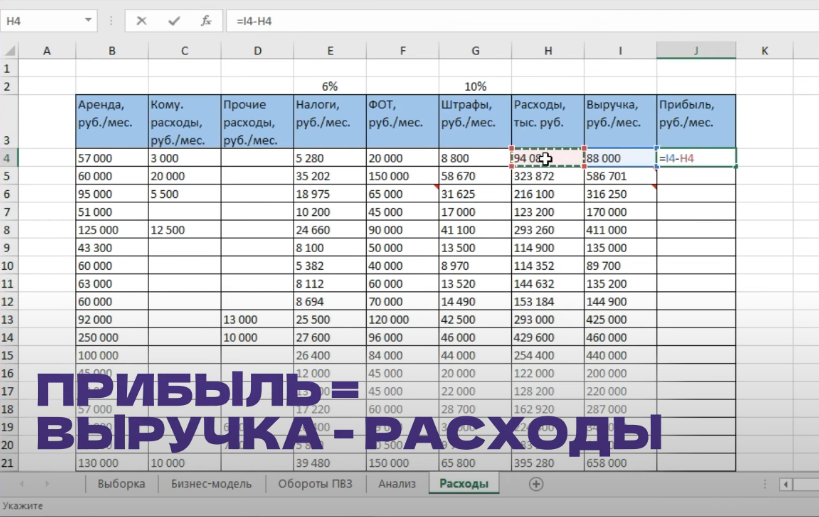Click cell with value 323 872
Screen dimensions: 819x517
pos(548,176)
